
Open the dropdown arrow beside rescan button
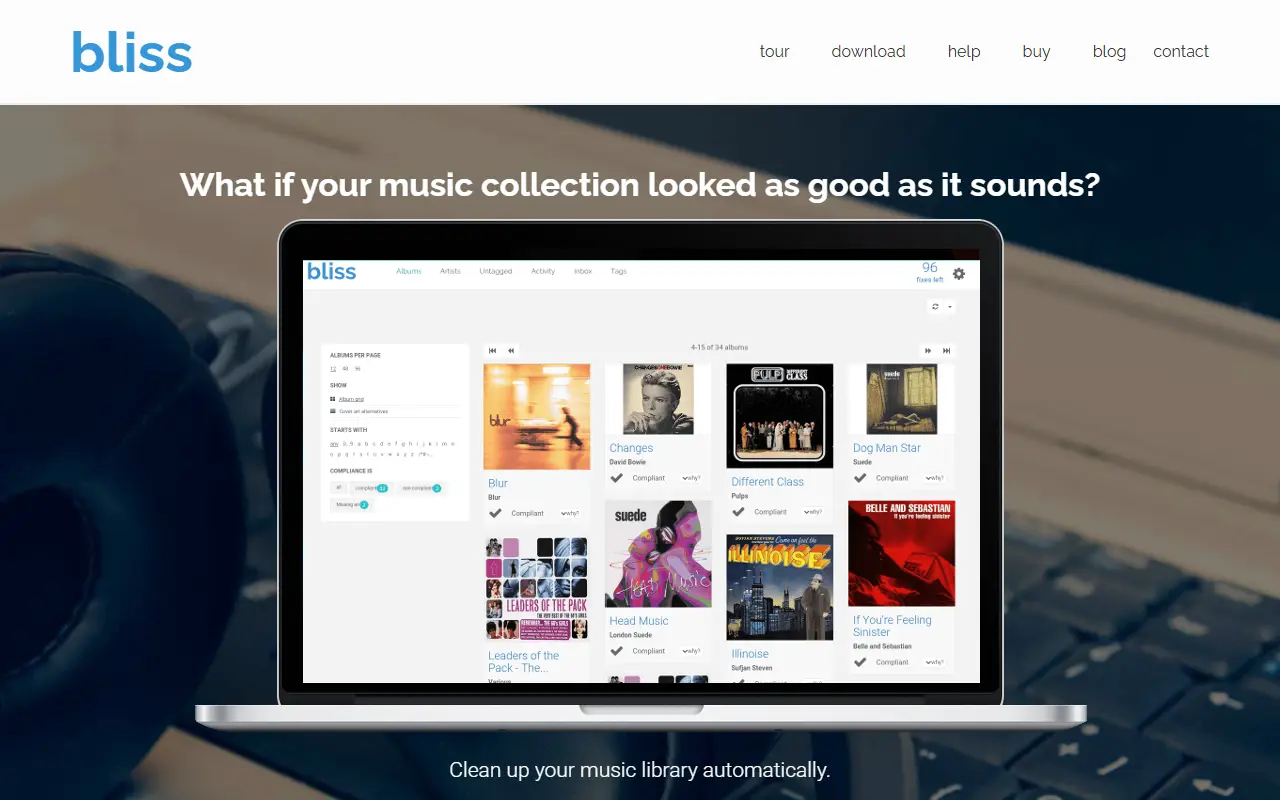coord(949,306)
